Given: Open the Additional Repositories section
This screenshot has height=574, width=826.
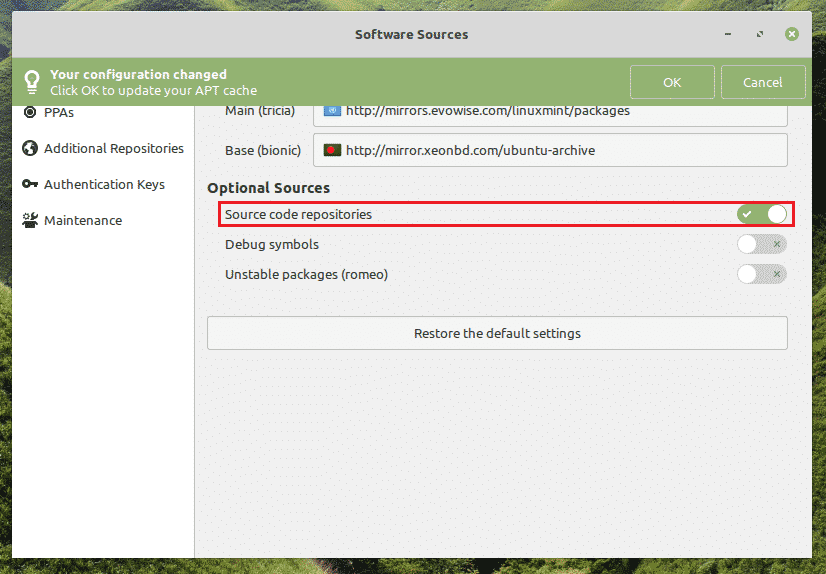Looking at the screenshot, I should 114,149.
